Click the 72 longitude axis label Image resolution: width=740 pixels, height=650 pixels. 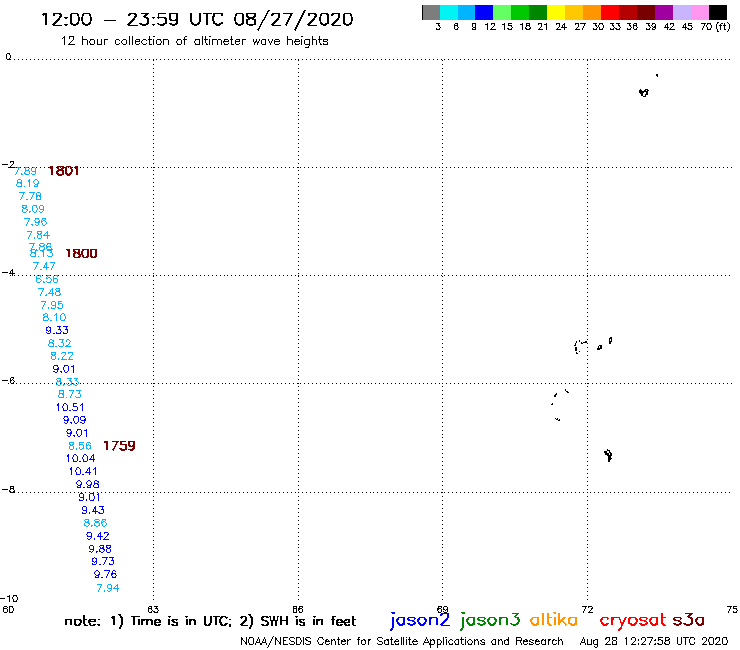(x=587, y=609)
